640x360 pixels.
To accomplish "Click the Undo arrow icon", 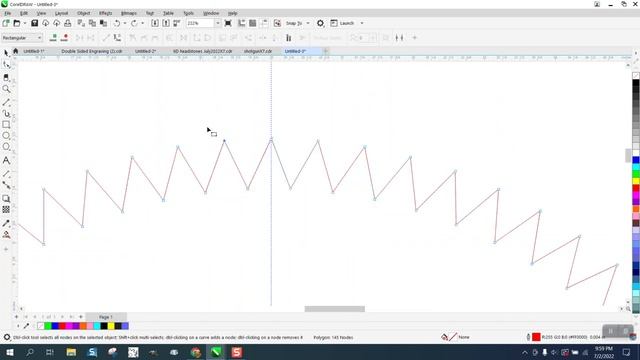I will [117, 23].
